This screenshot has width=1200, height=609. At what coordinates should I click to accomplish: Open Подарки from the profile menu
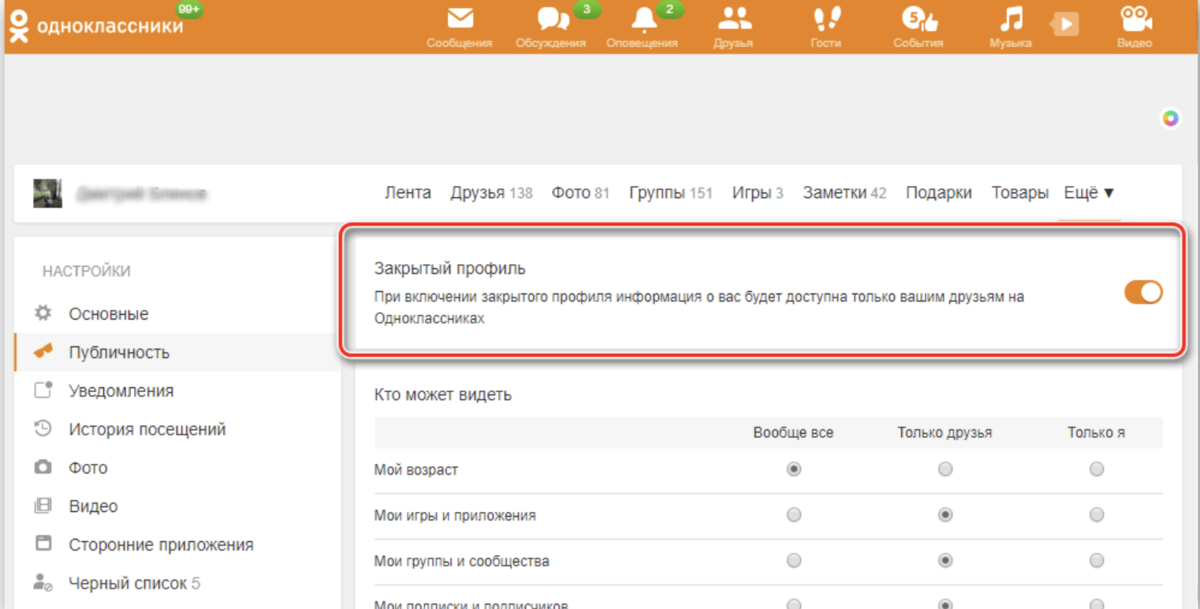[x=939, y=192]
